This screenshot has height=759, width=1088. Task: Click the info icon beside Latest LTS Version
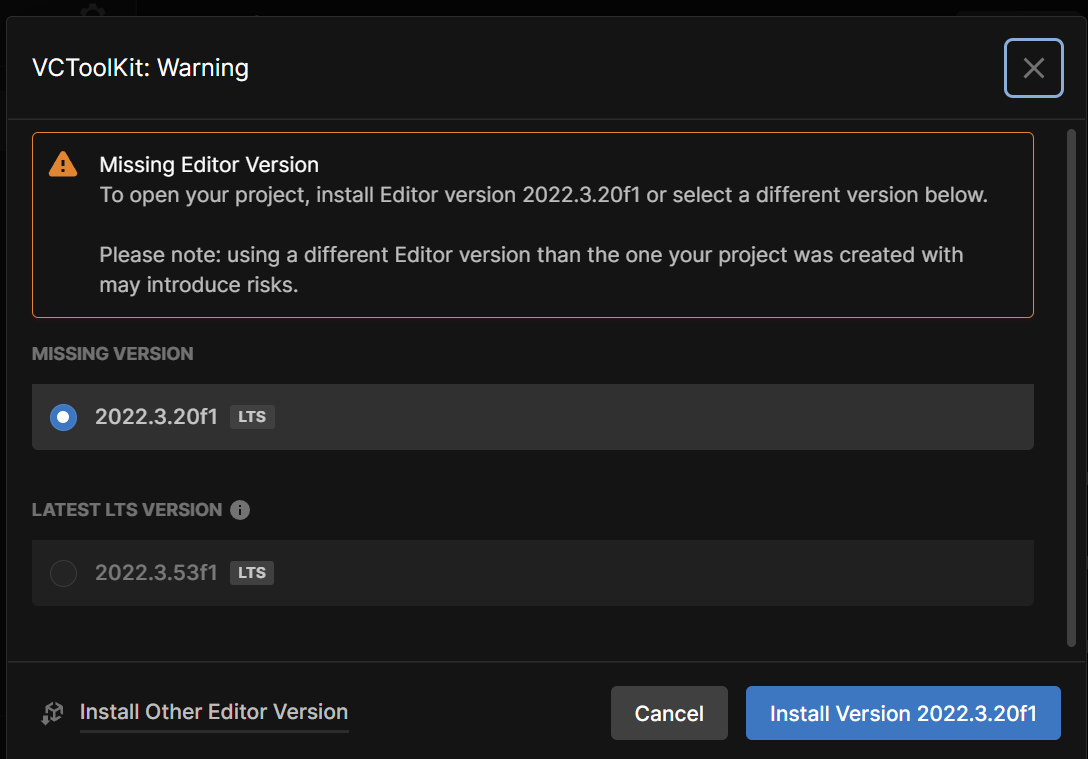240,510
